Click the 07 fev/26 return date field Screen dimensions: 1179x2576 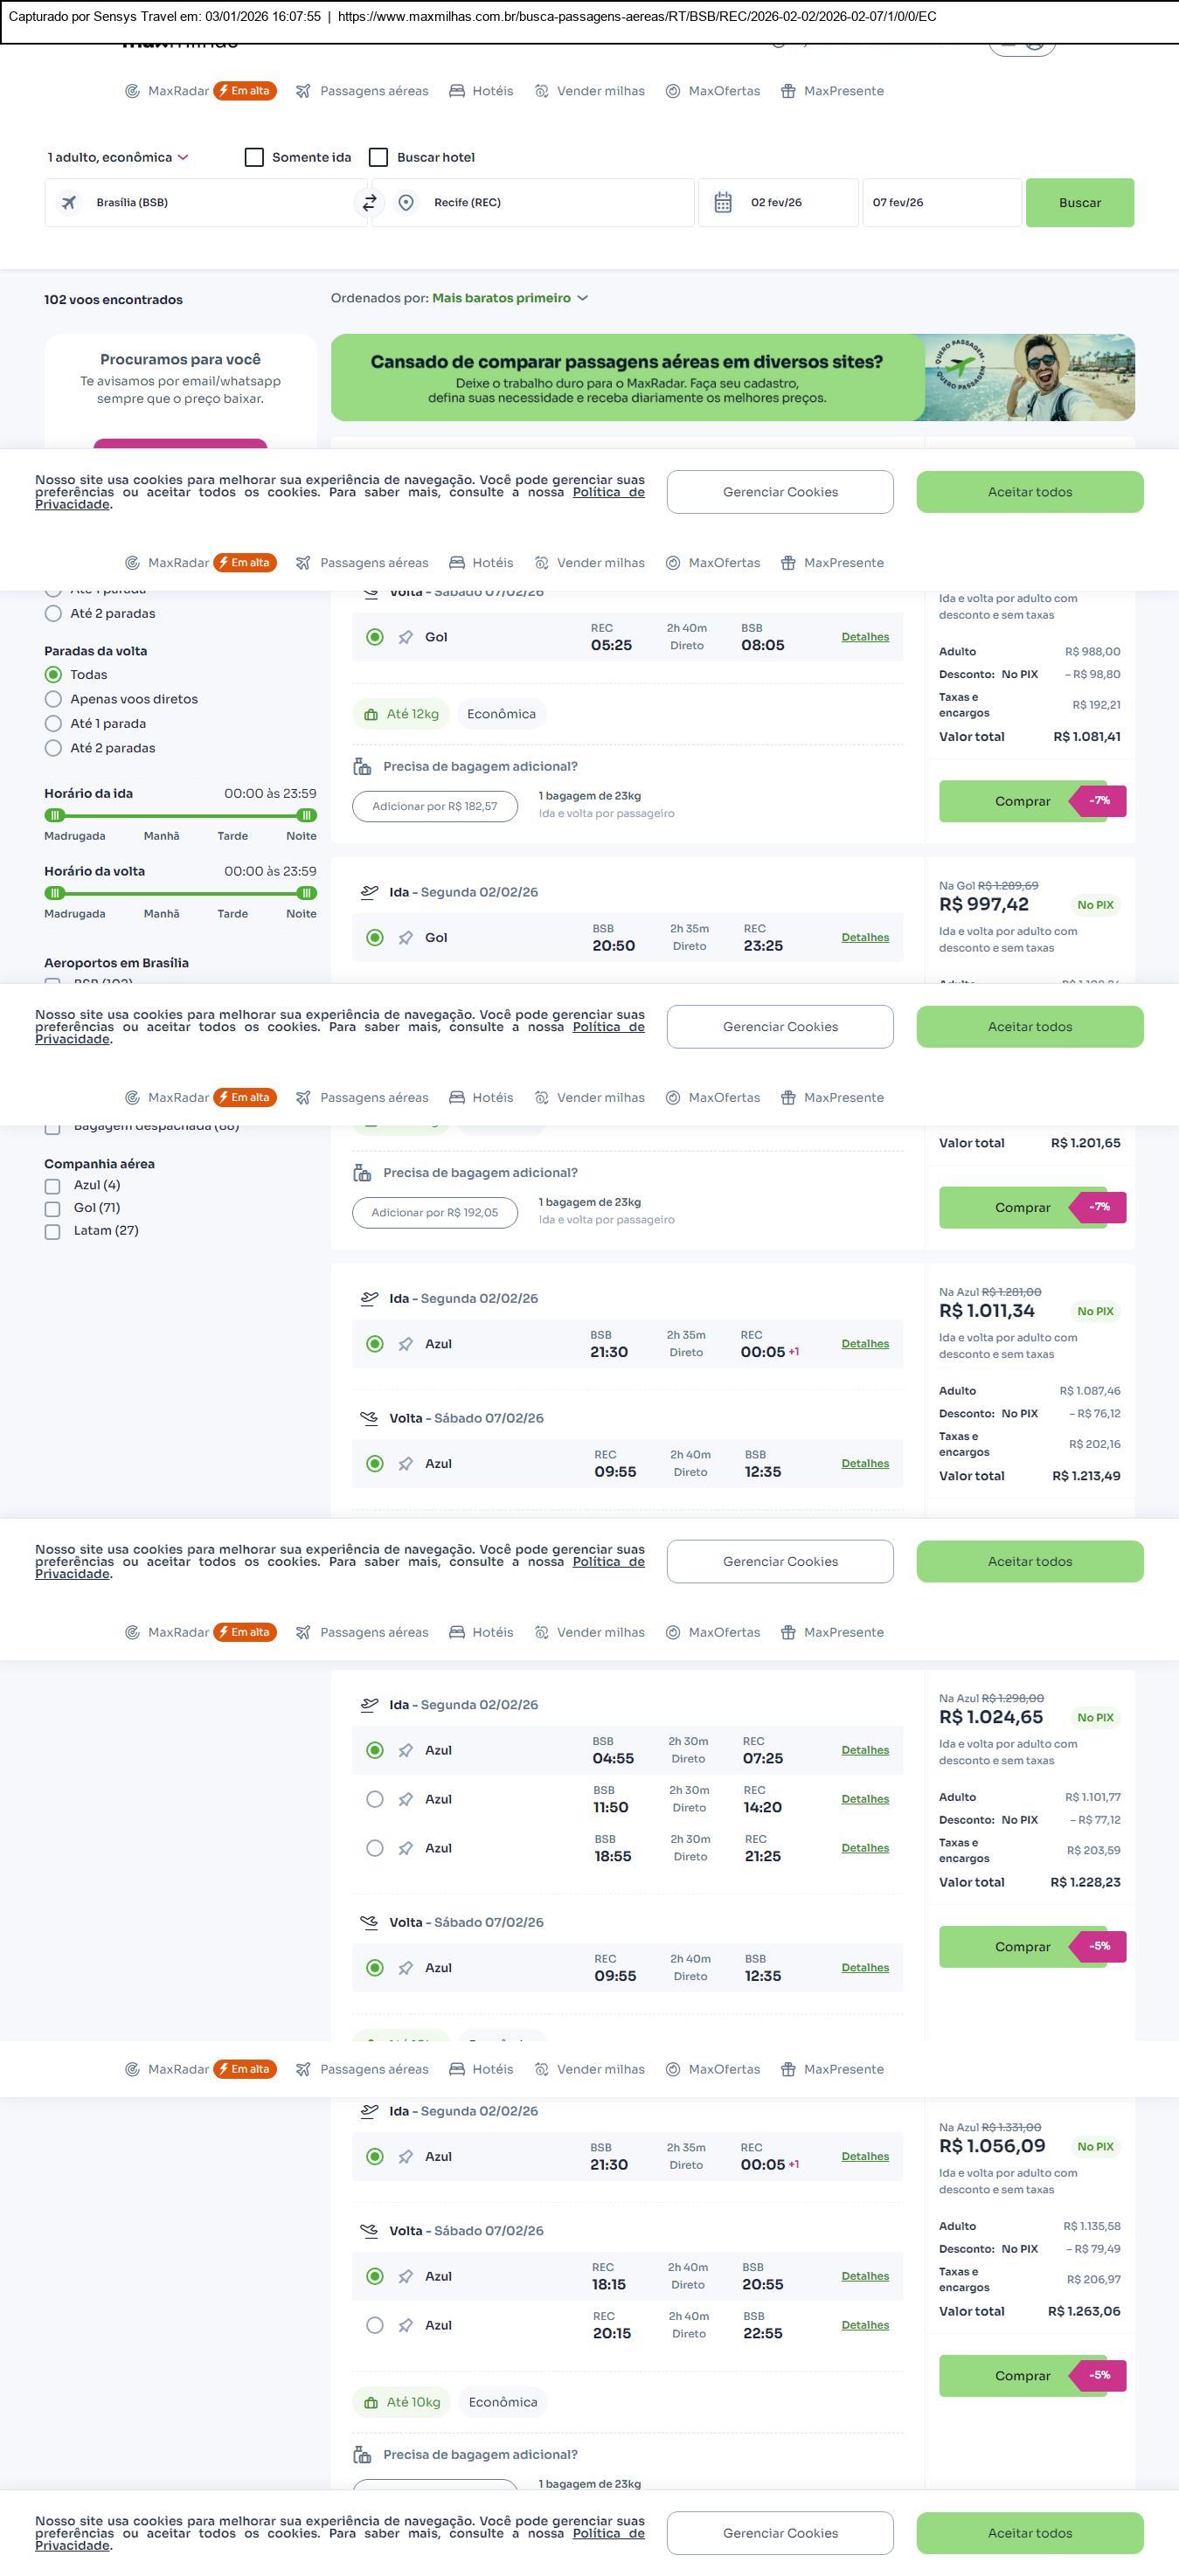coord(940,203)
